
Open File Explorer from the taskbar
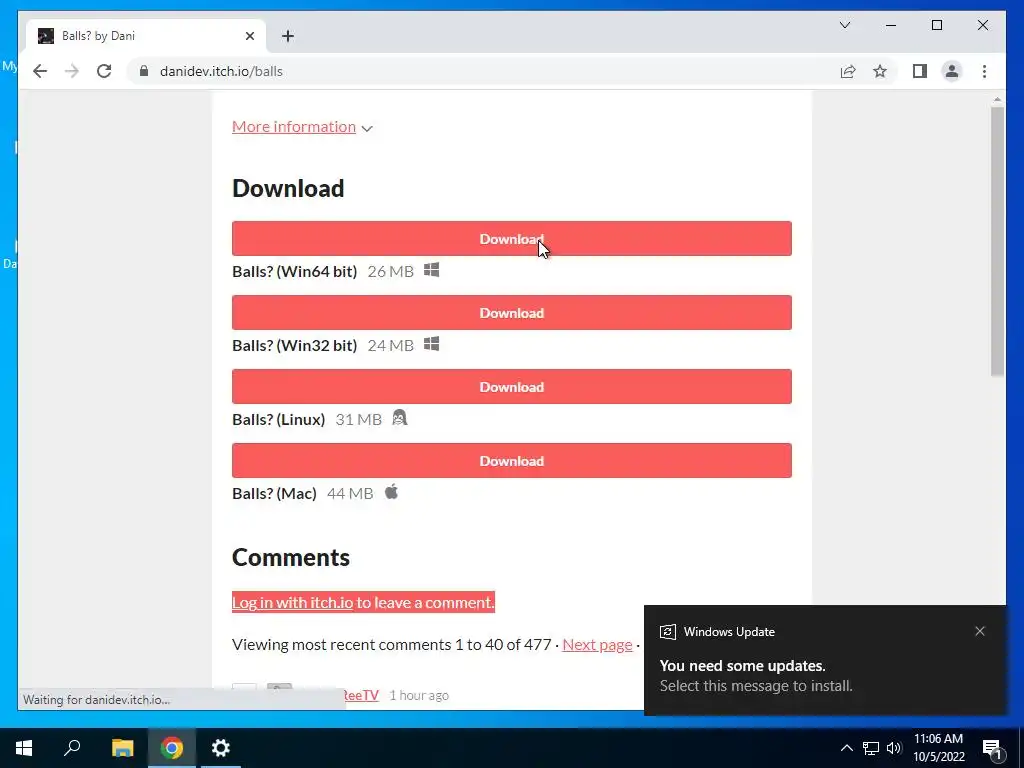122,748
